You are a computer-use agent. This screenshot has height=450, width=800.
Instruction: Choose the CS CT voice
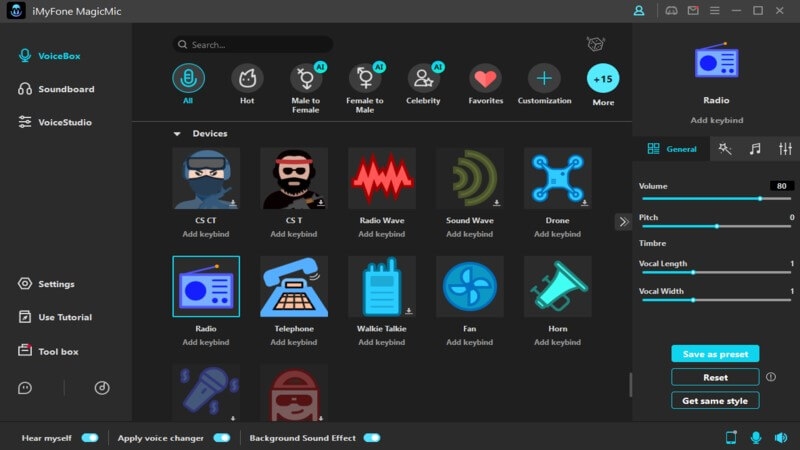point(206,179)
